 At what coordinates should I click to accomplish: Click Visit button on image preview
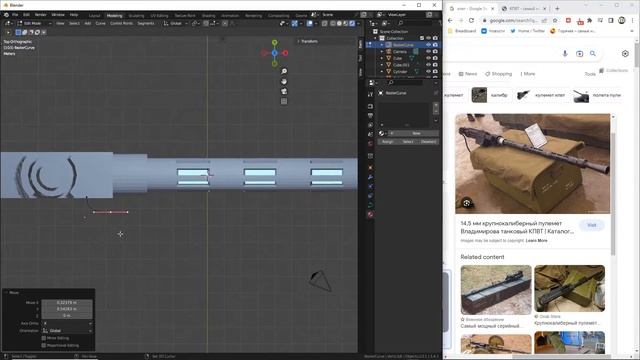[591, 225]
